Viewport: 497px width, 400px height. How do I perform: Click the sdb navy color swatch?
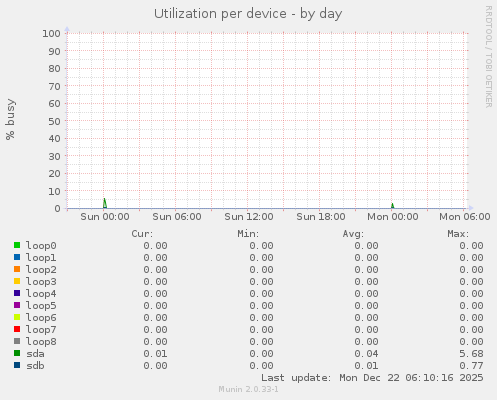pyautogui.click(x=17, y=365)
